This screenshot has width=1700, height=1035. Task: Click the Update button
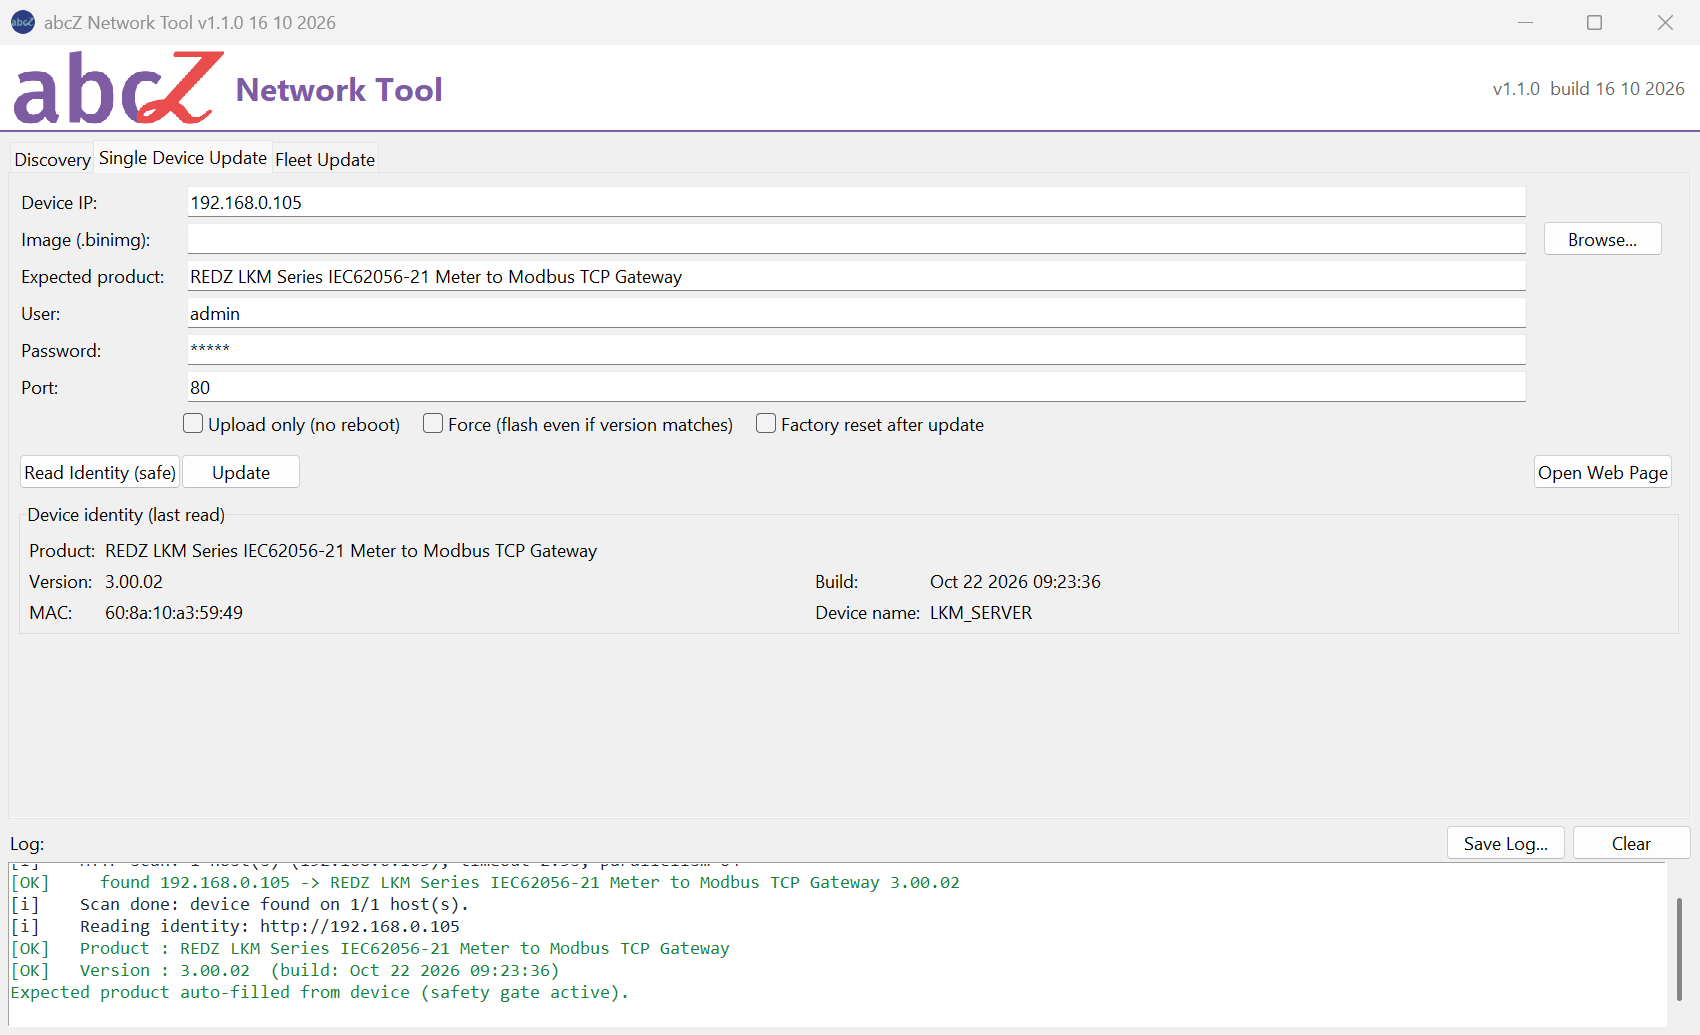pyautogui.click(x=241, y=472)
